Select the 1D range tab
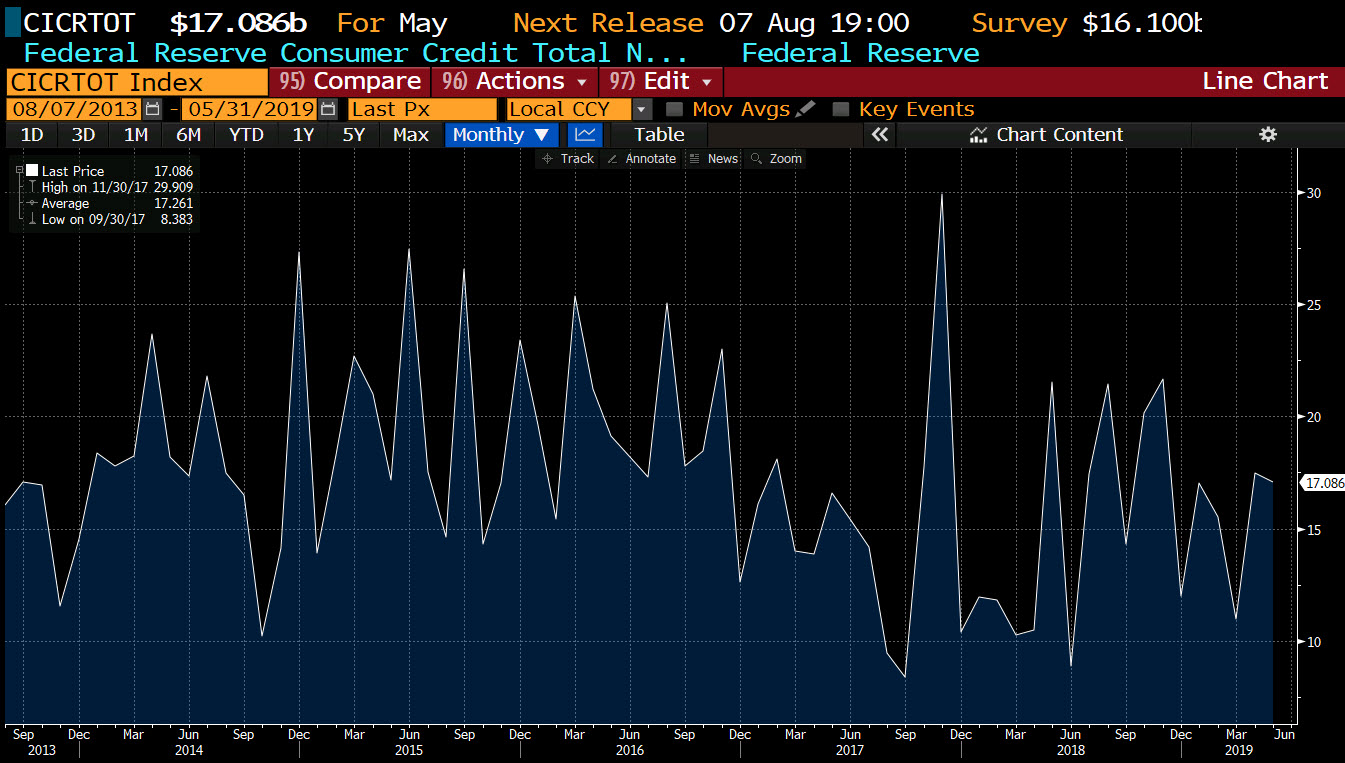Image resolution: width=1345 pixels, height=763 pixels. coord(32,134)
